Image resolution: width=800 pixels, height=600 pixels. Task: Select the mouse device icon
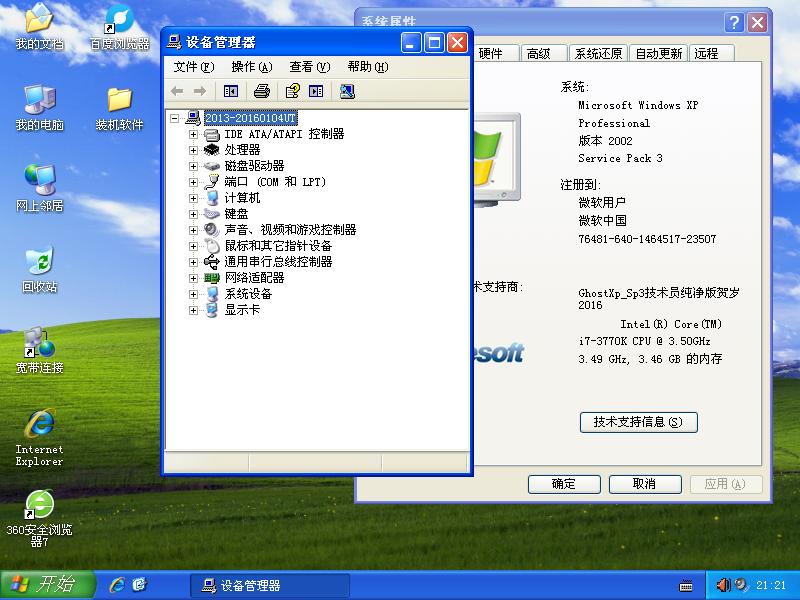[x=212, y=246]
